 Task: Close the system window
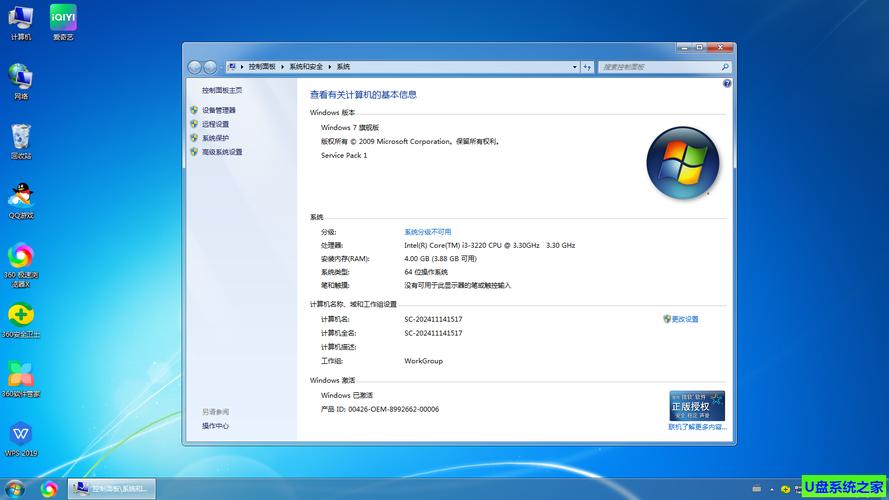pyautogui.click(x=720, y=48)
